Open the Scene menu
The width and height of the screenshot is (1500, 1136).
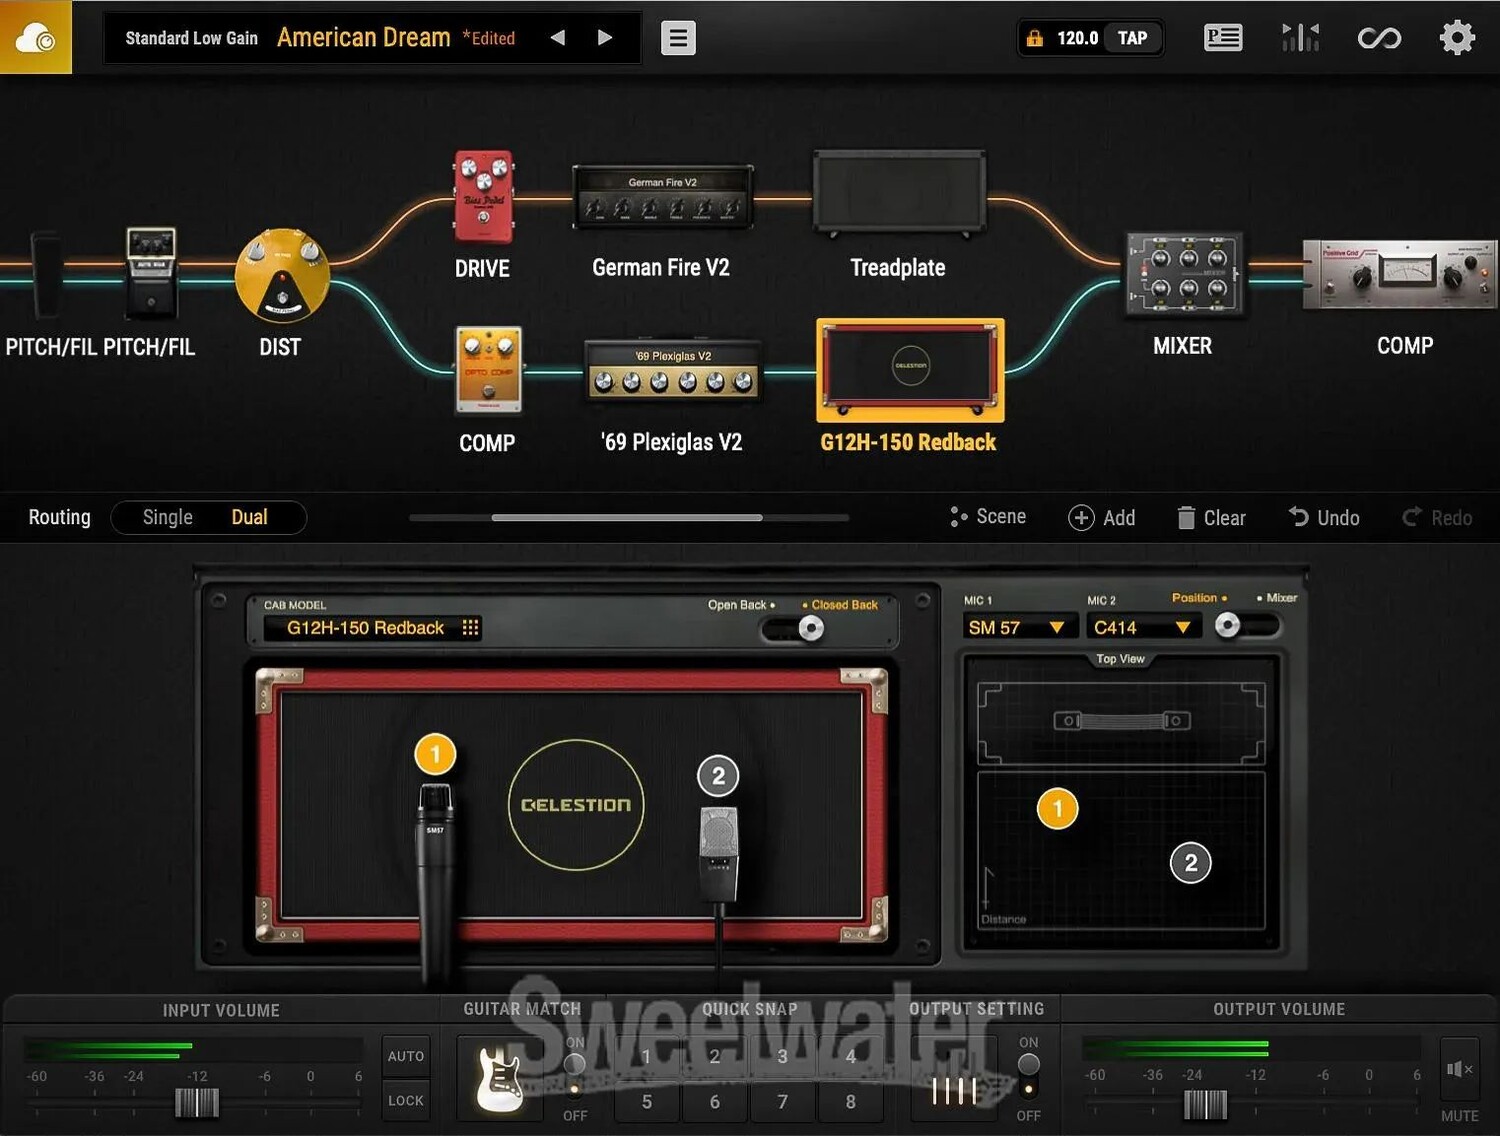coord(988,517)
